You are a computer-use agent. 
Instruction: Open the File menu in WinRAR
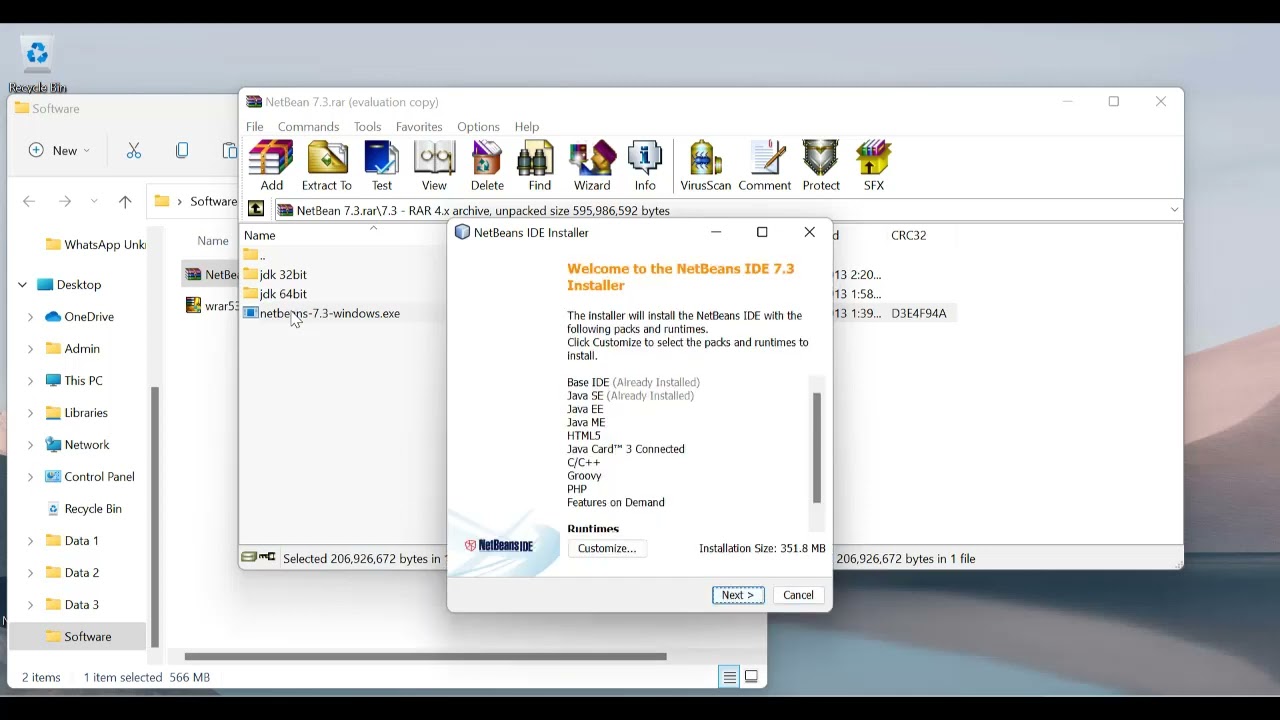255,127
